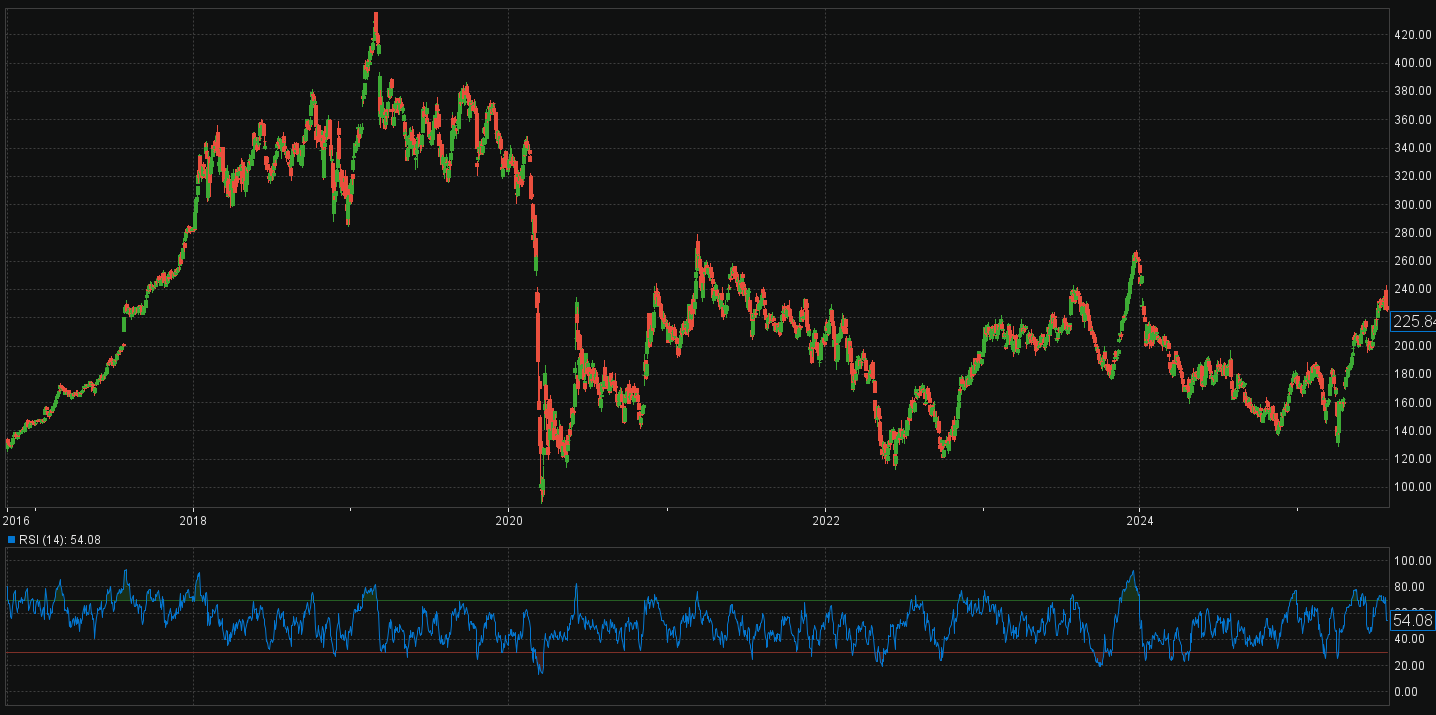Screen dimensions: 1436x715
Task: Click the RSI peak just before 2024
Action: click(1132, 572)
